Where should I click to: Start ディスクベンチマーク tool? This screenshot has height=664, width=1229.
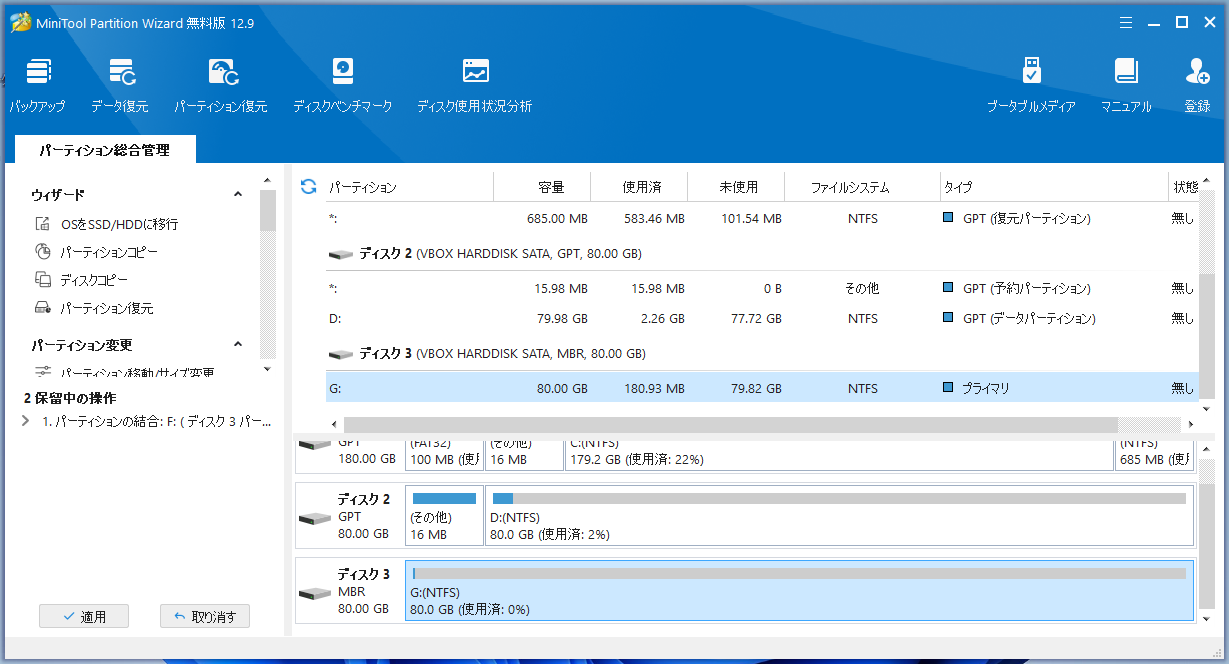(343, 85)
